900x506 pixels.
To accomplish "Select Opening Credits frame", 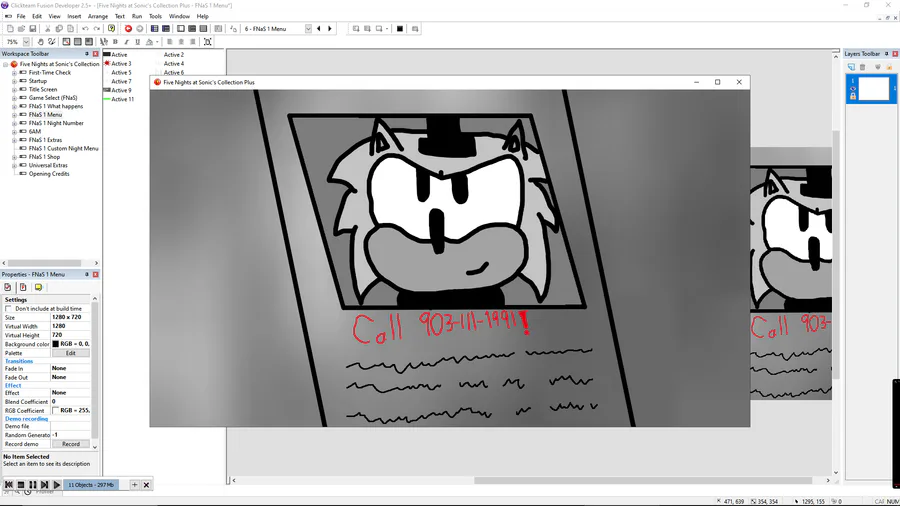I will tap(49, 174).
